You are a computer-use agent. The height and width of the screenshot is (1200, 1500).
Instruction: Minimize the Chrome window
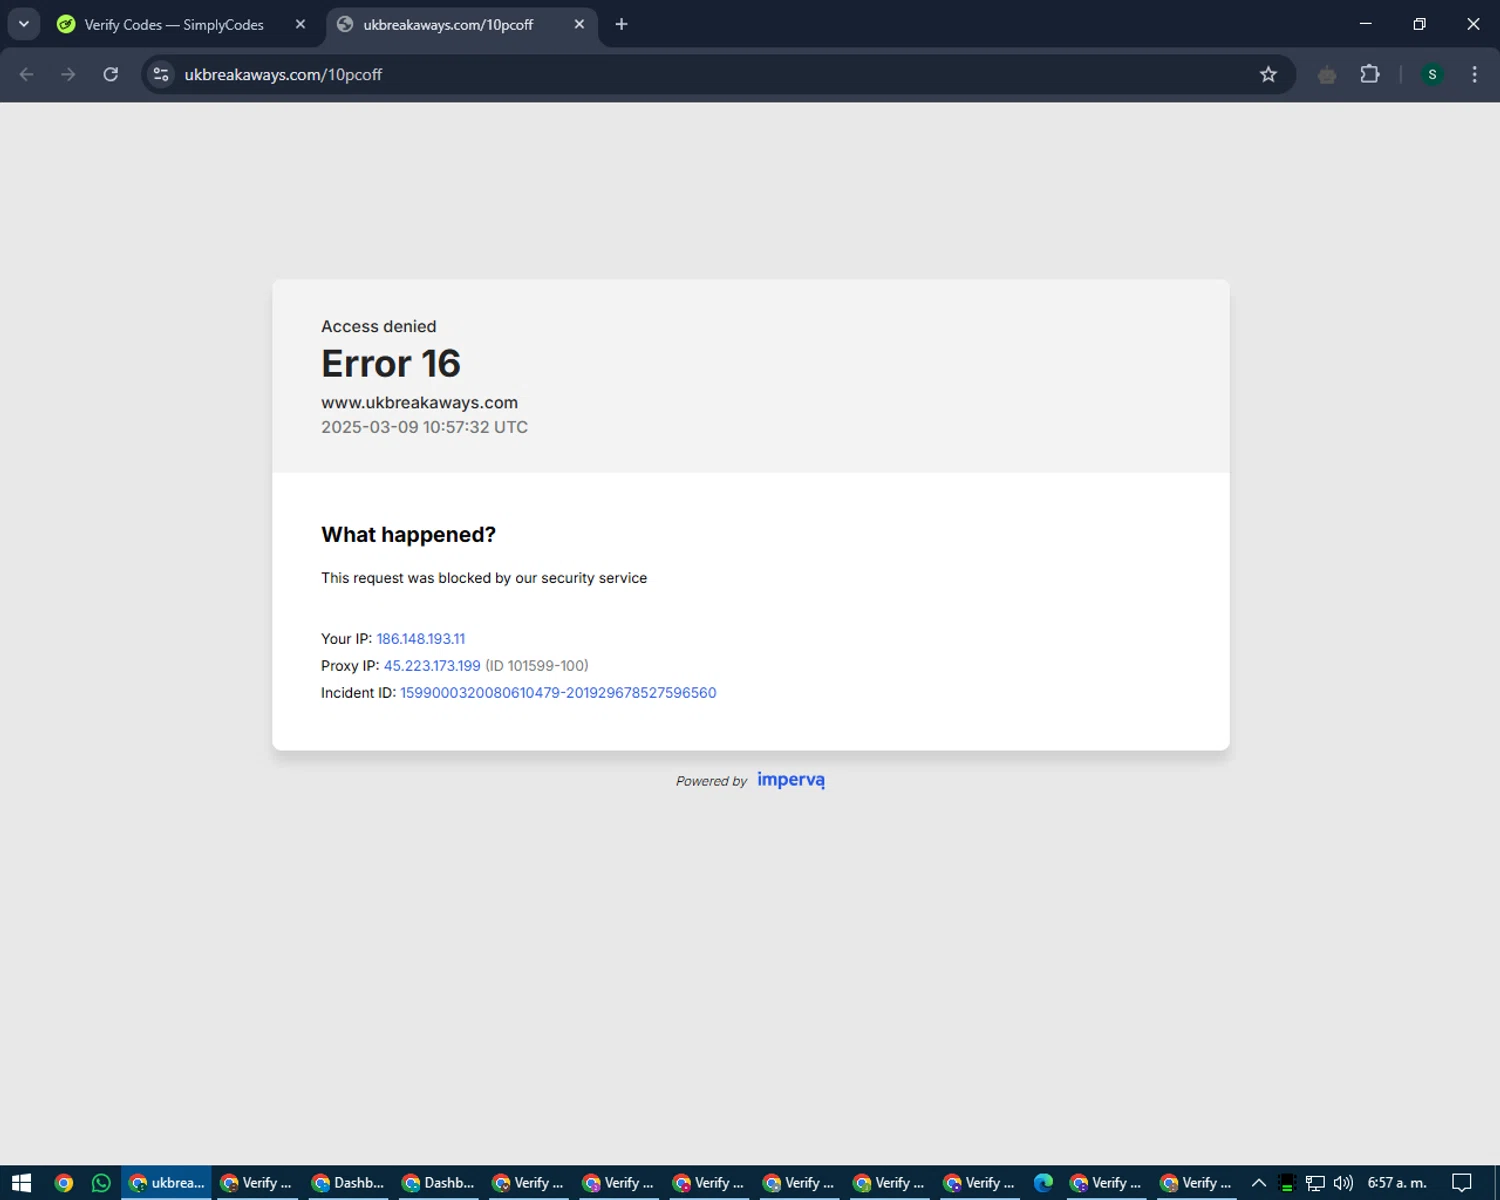pyautogui.click(x=1365, y=24)
